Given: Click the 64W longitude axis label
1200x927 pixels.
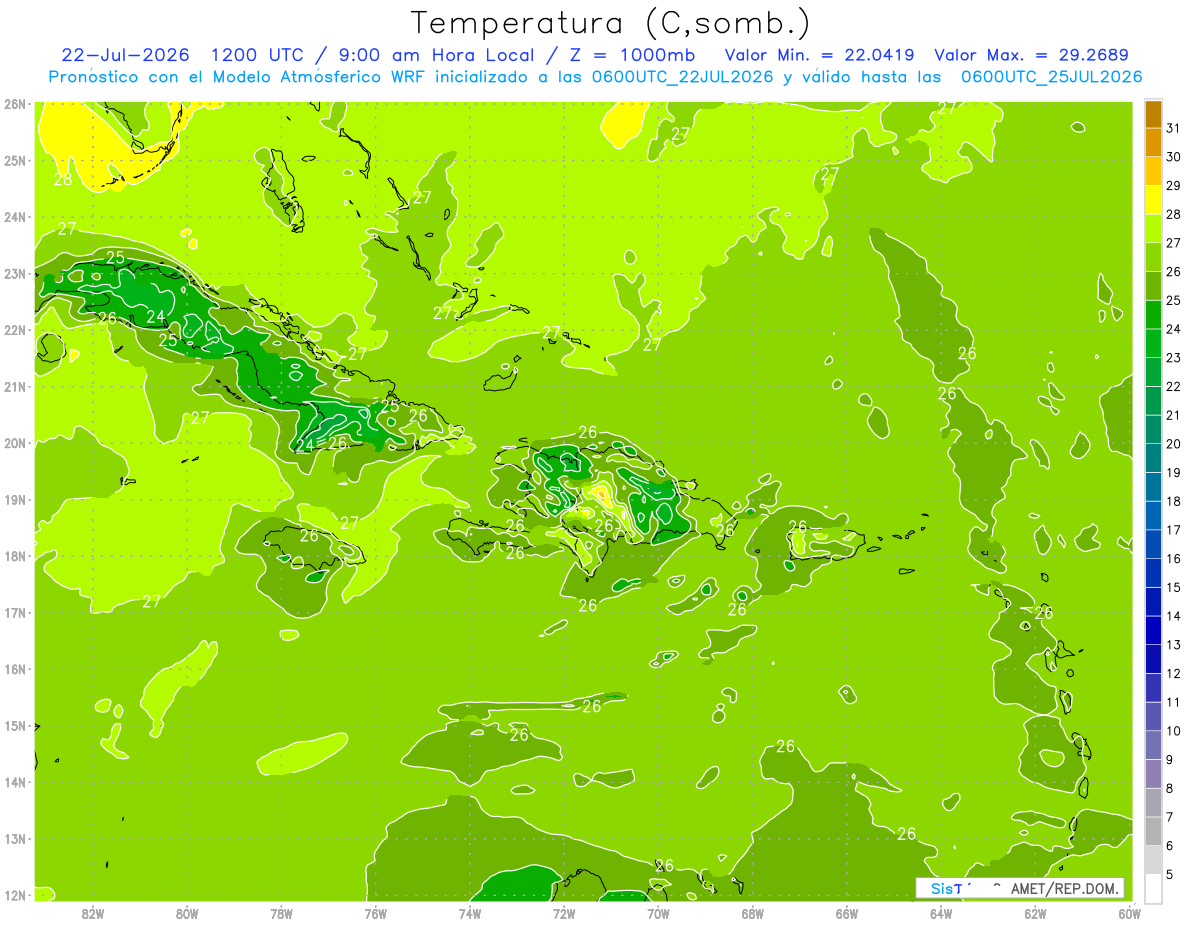Looking at the screenshot, I should 941,913.
